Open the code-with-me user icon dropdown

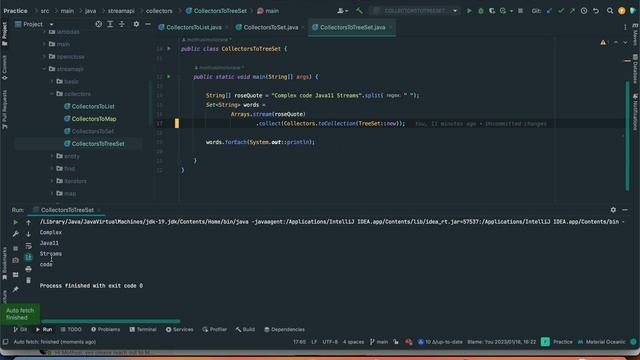click(342, 11)
